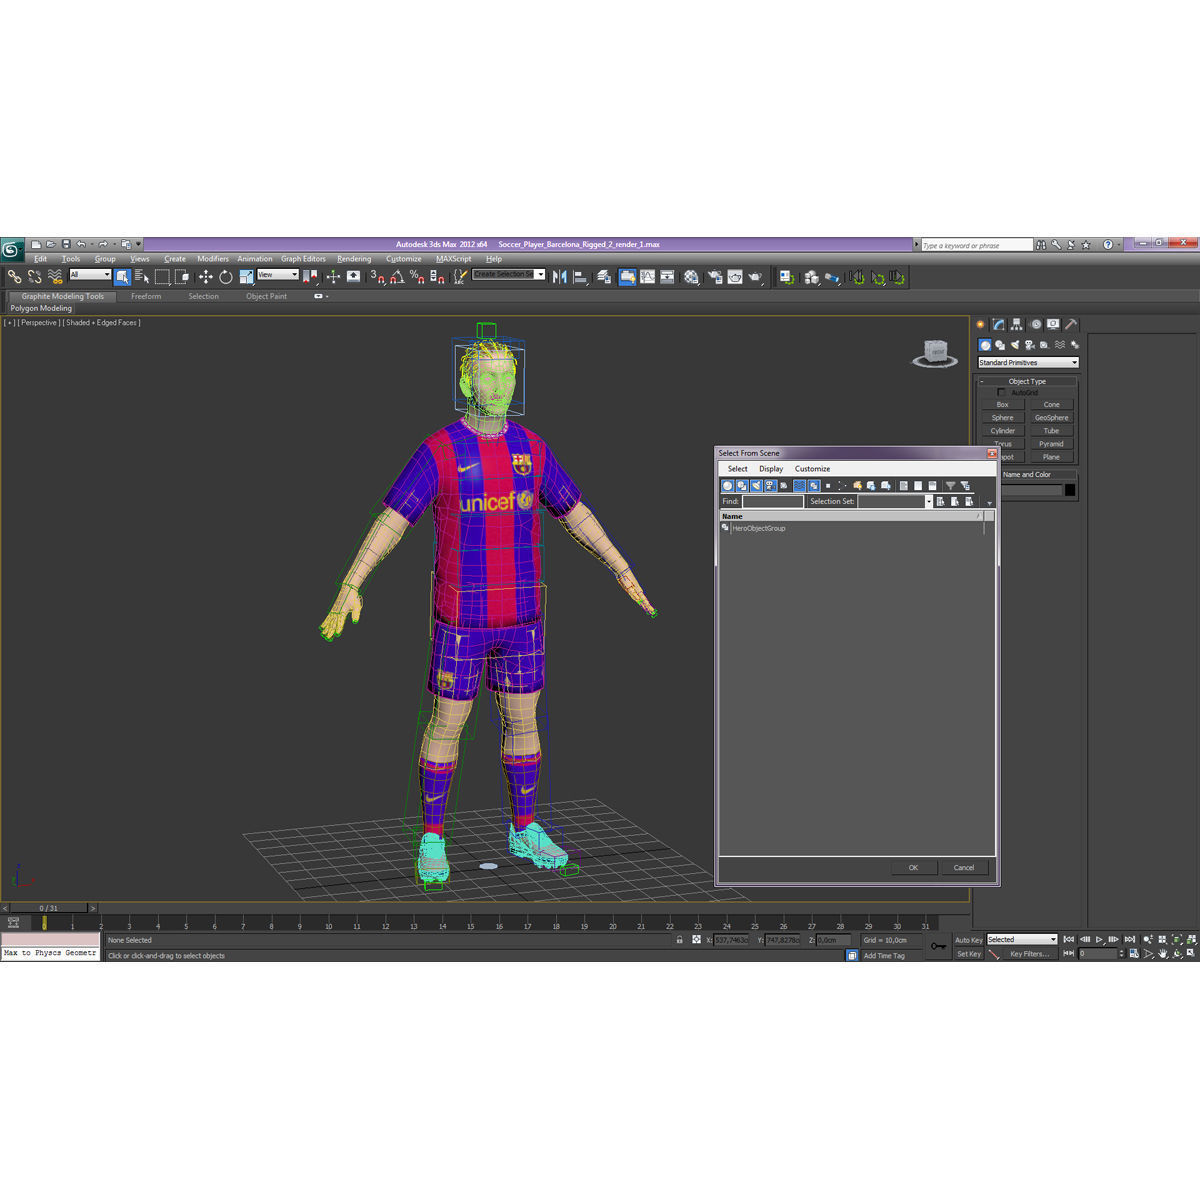The width and height of the screenshot is (1200, 1200).
Task: Collapse the Object Type rollout
Action: (x=1027, y=381)
